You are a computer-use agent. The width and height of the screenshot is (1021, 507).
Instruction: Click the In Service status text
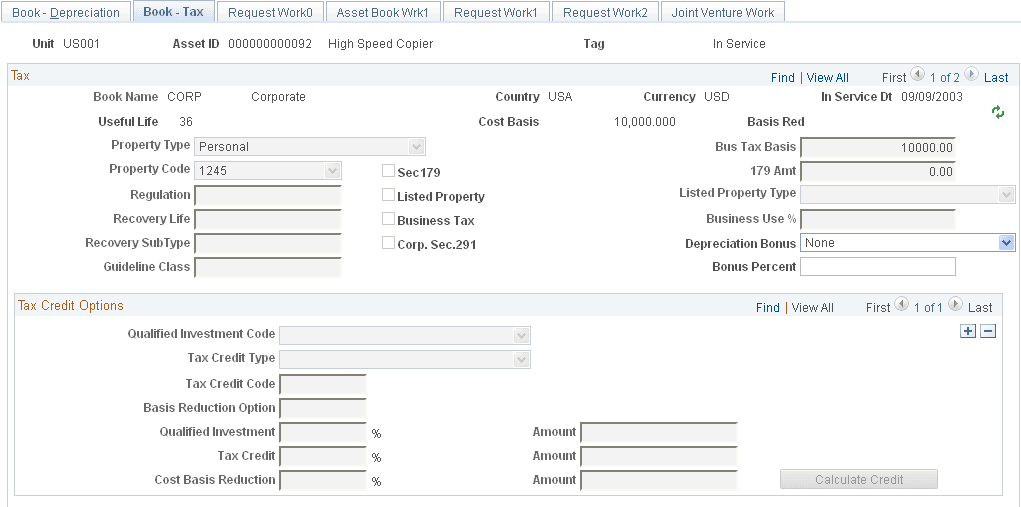(739, 44)
